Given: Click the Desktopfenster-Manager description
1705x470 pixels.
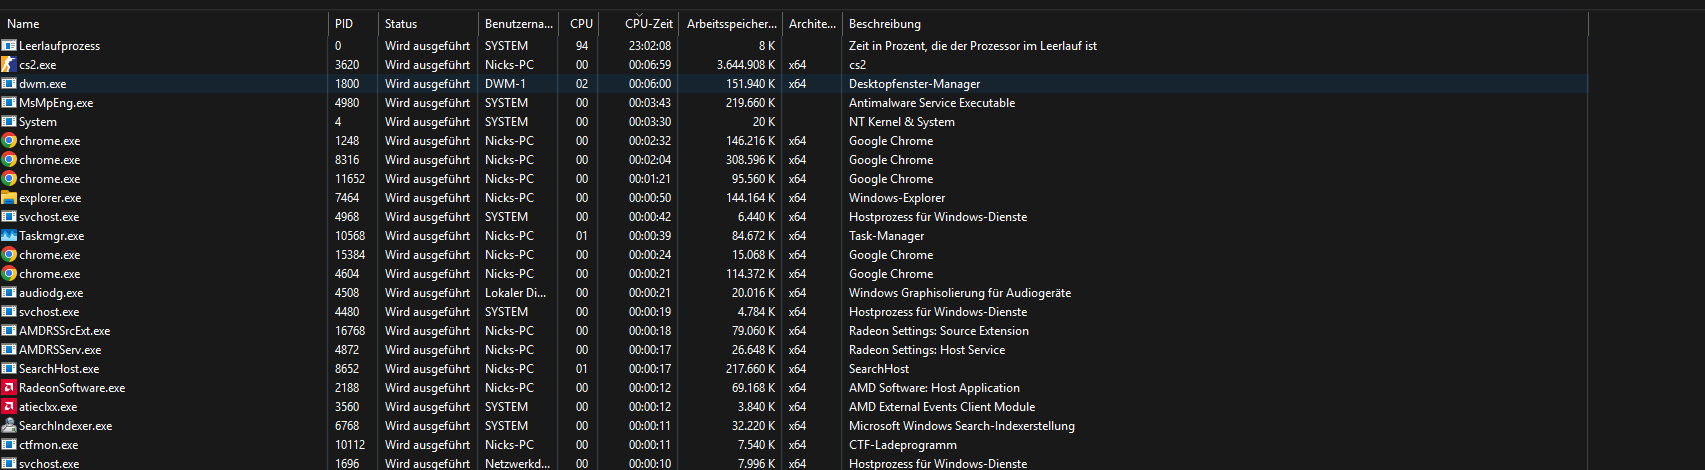Looking at the screenshot, I should coord(914,84).
